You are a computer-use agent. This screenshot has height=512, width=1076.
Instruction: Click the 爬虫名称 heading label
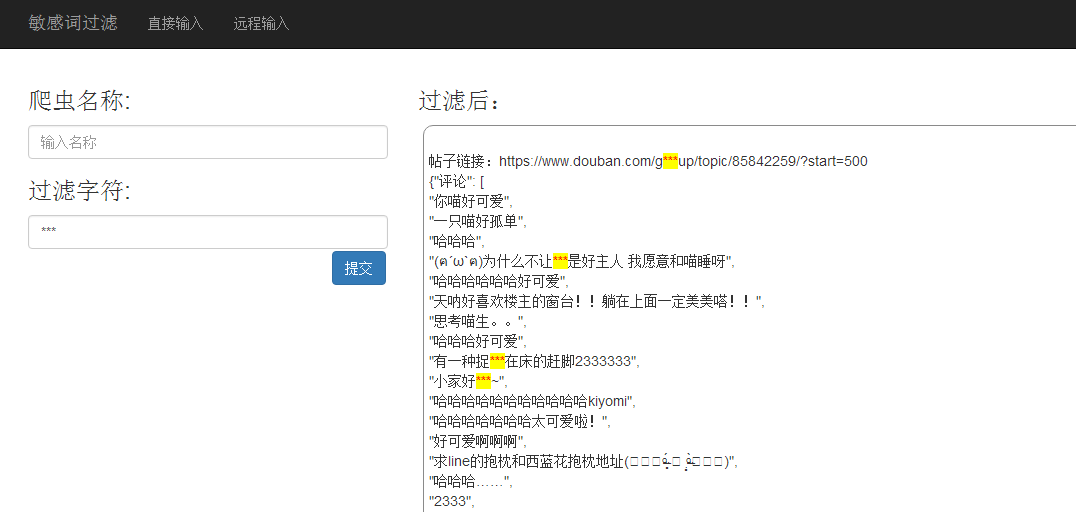click(79, 101)
